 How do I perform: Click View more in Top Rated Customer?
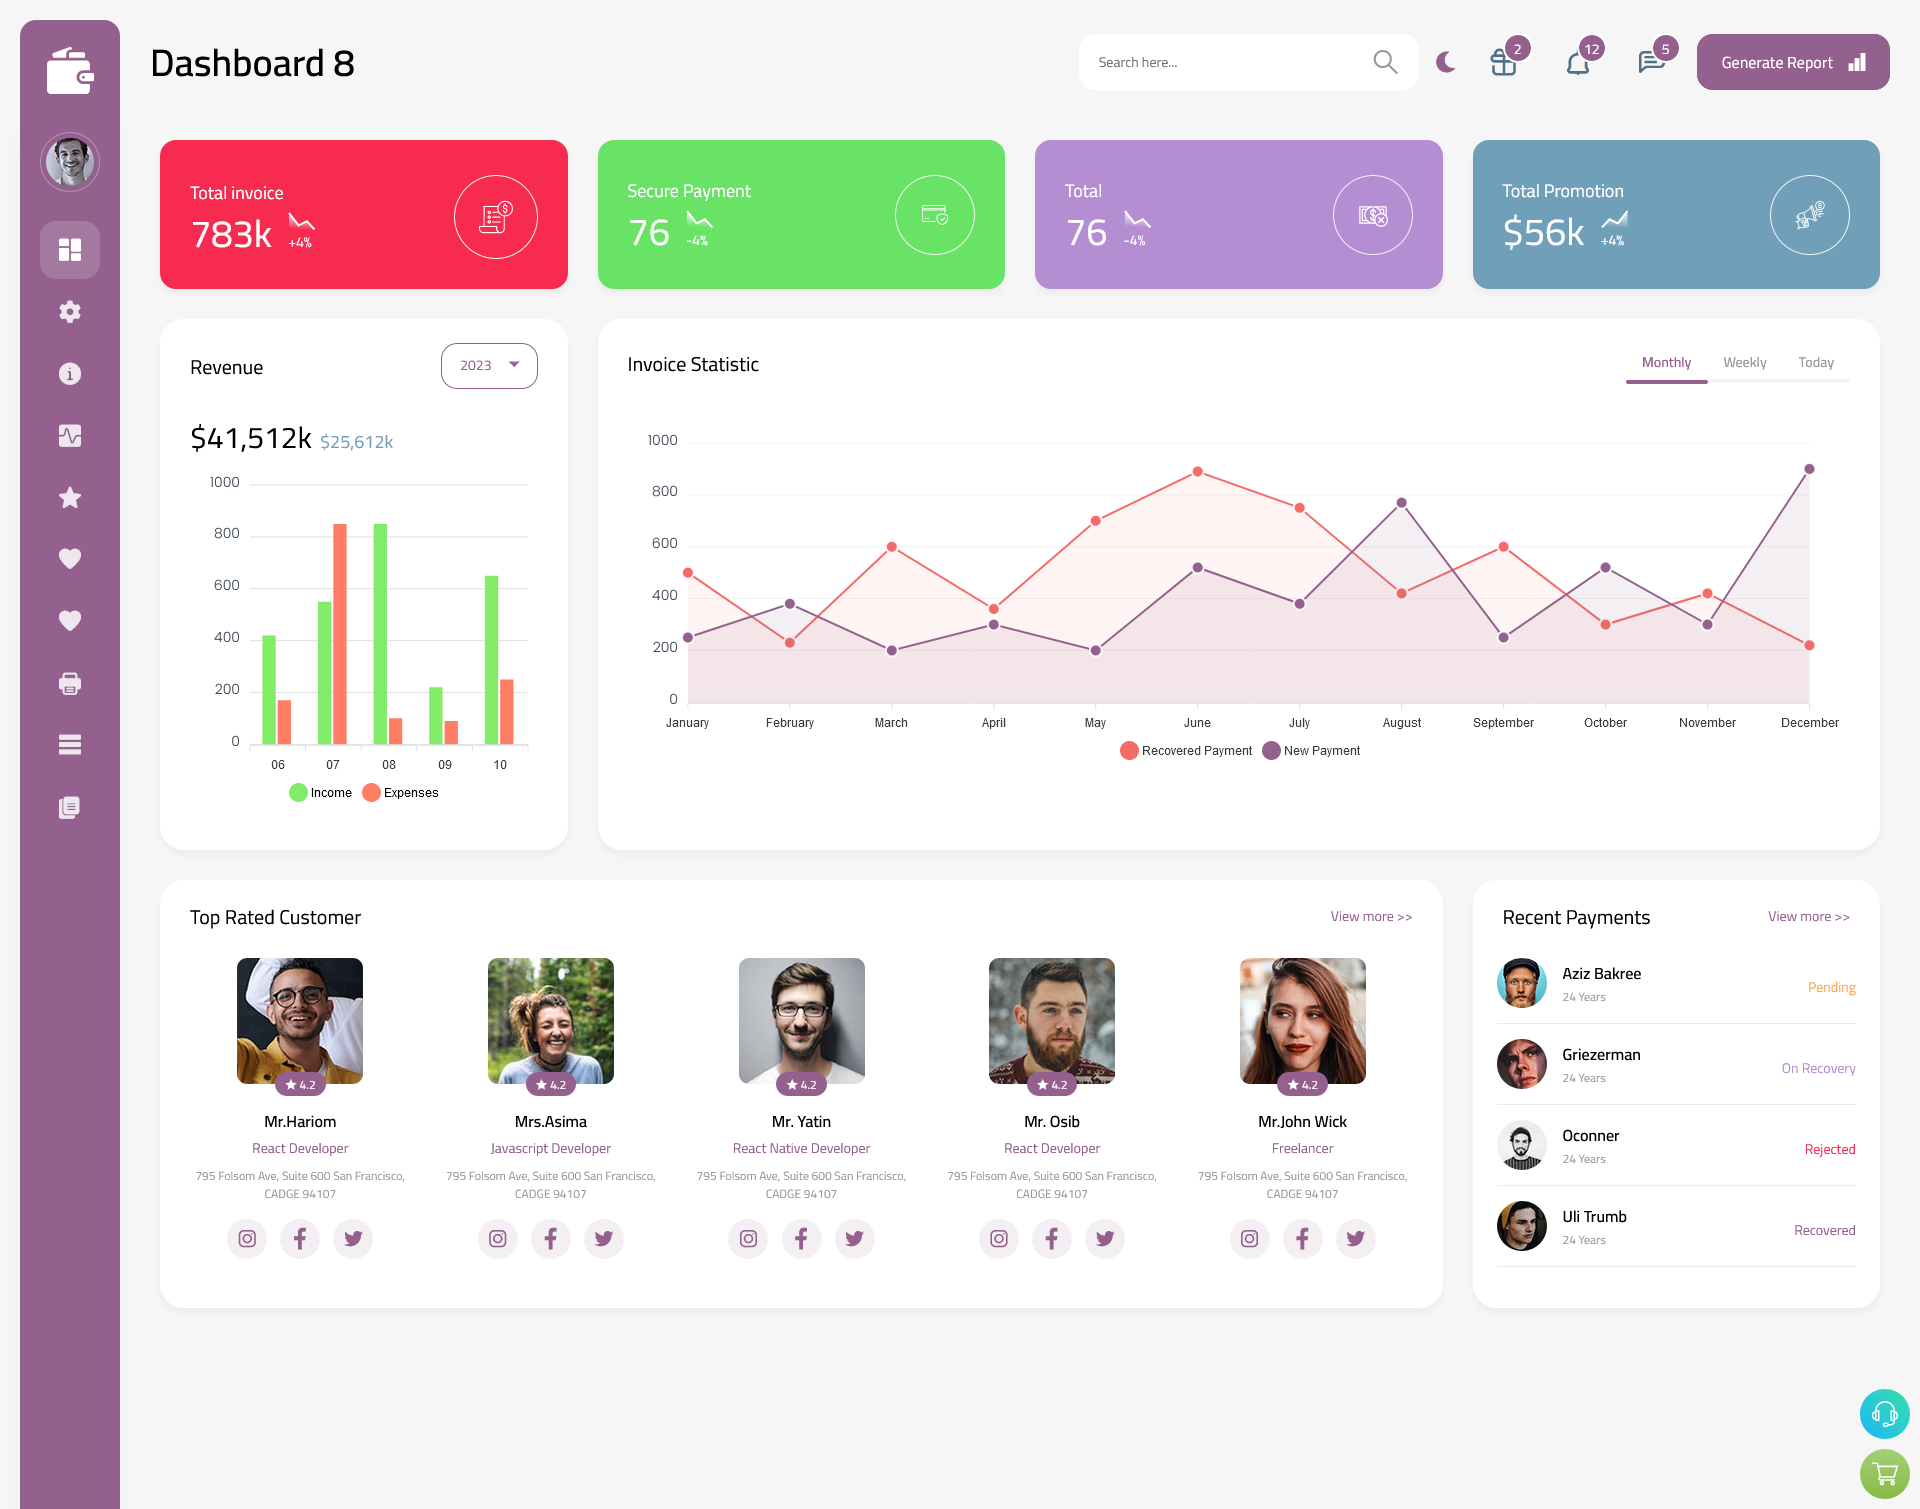click(1370, 917)
